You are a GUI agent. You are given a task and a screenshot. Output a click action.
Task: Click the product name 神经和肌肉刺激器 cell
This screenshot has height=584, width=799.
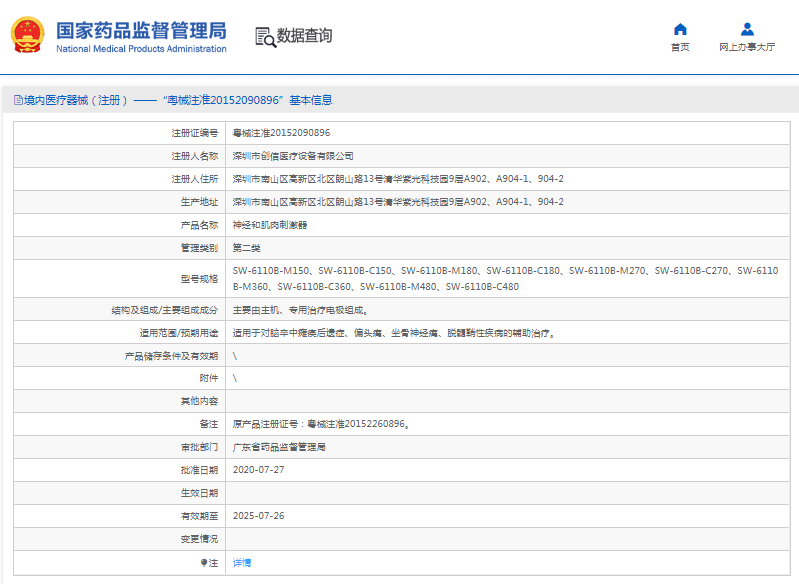(x=270, y=225)
